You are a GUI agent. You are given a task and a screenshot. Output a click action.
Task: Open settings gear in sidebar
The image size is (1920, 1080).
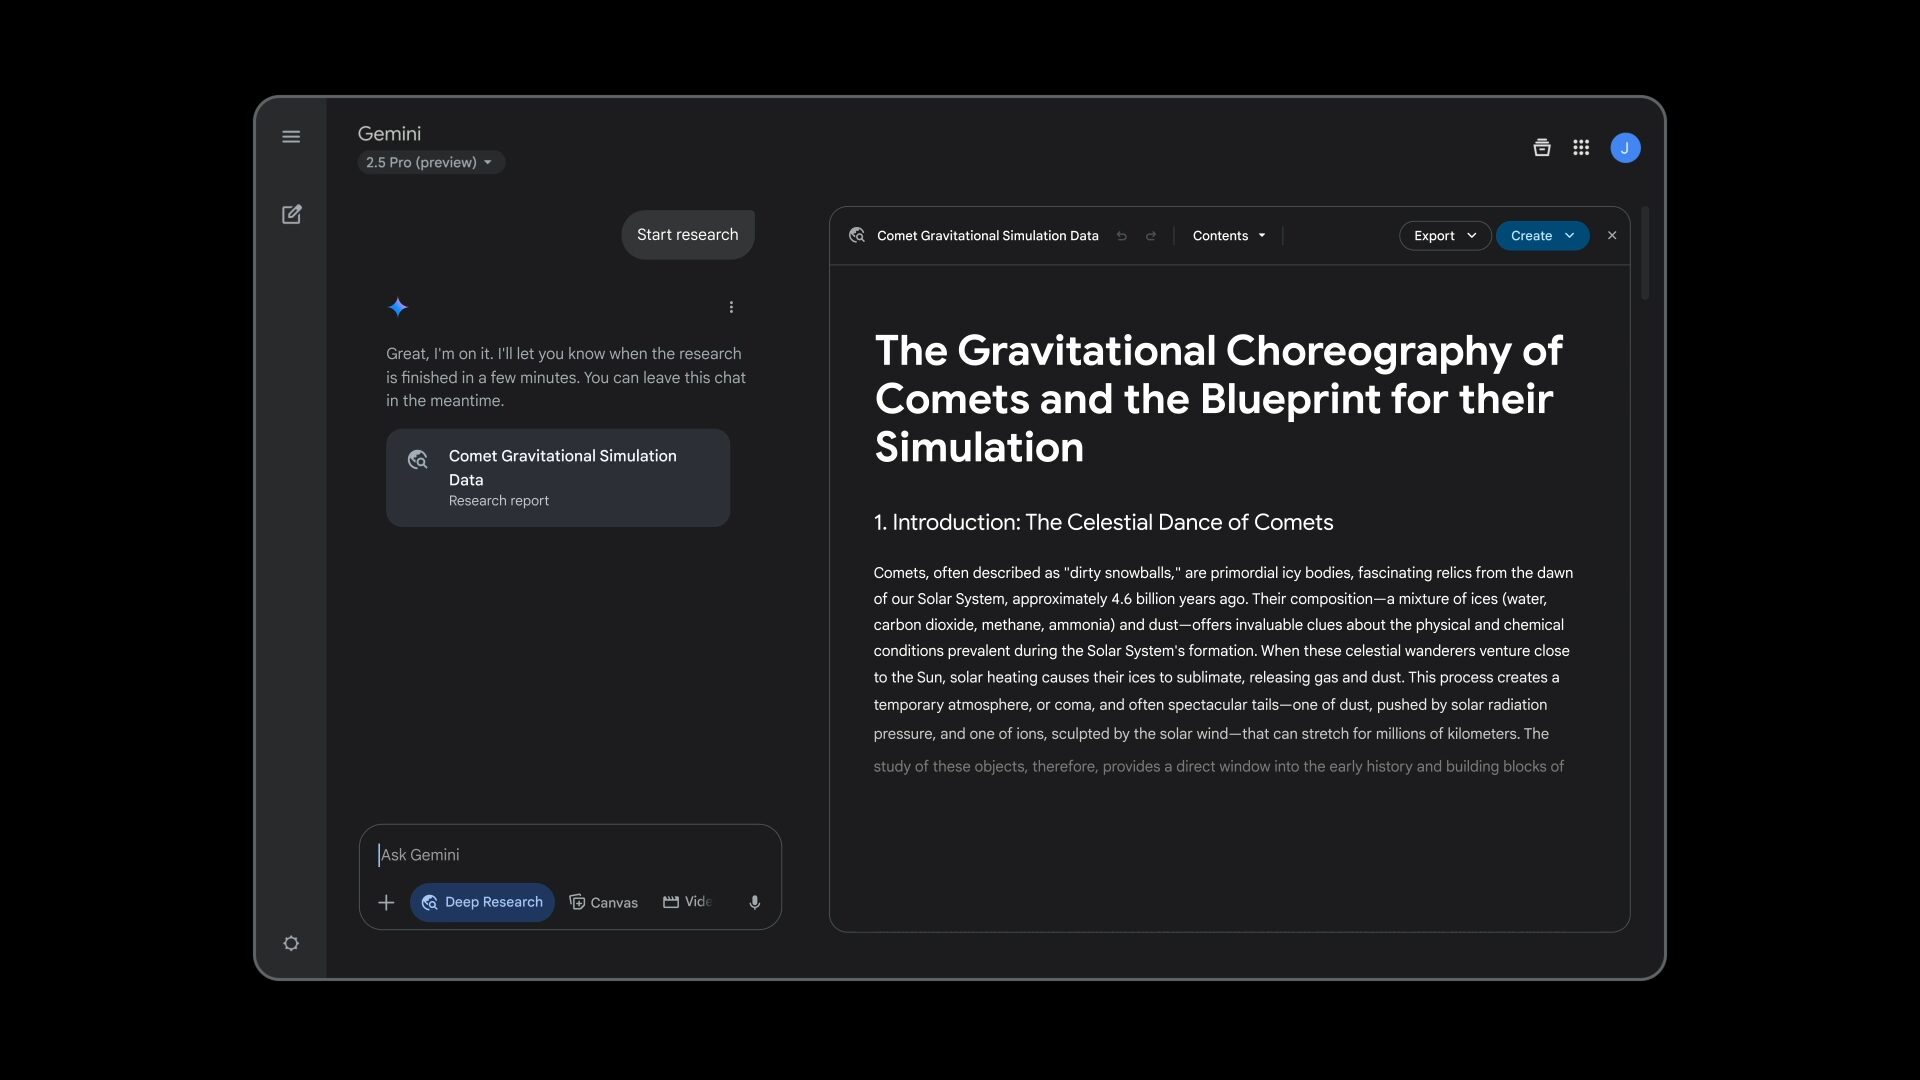coord(291,943)
